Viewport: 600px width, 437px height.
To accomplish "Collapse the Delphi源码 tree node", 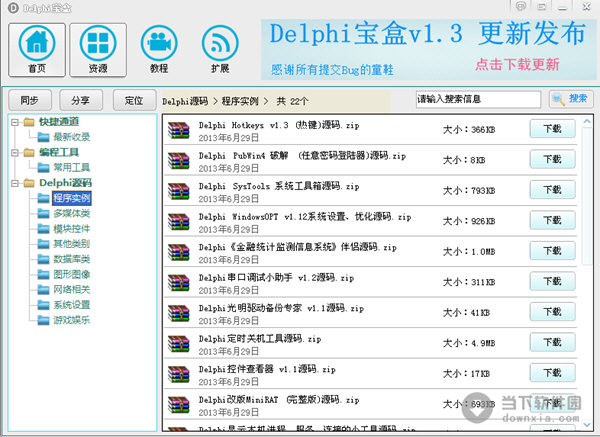I will 16,183.
